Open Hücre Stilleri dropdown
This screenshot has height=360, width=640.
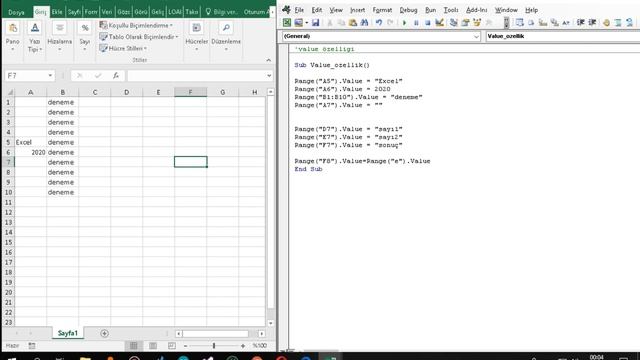tap(123, 48)
